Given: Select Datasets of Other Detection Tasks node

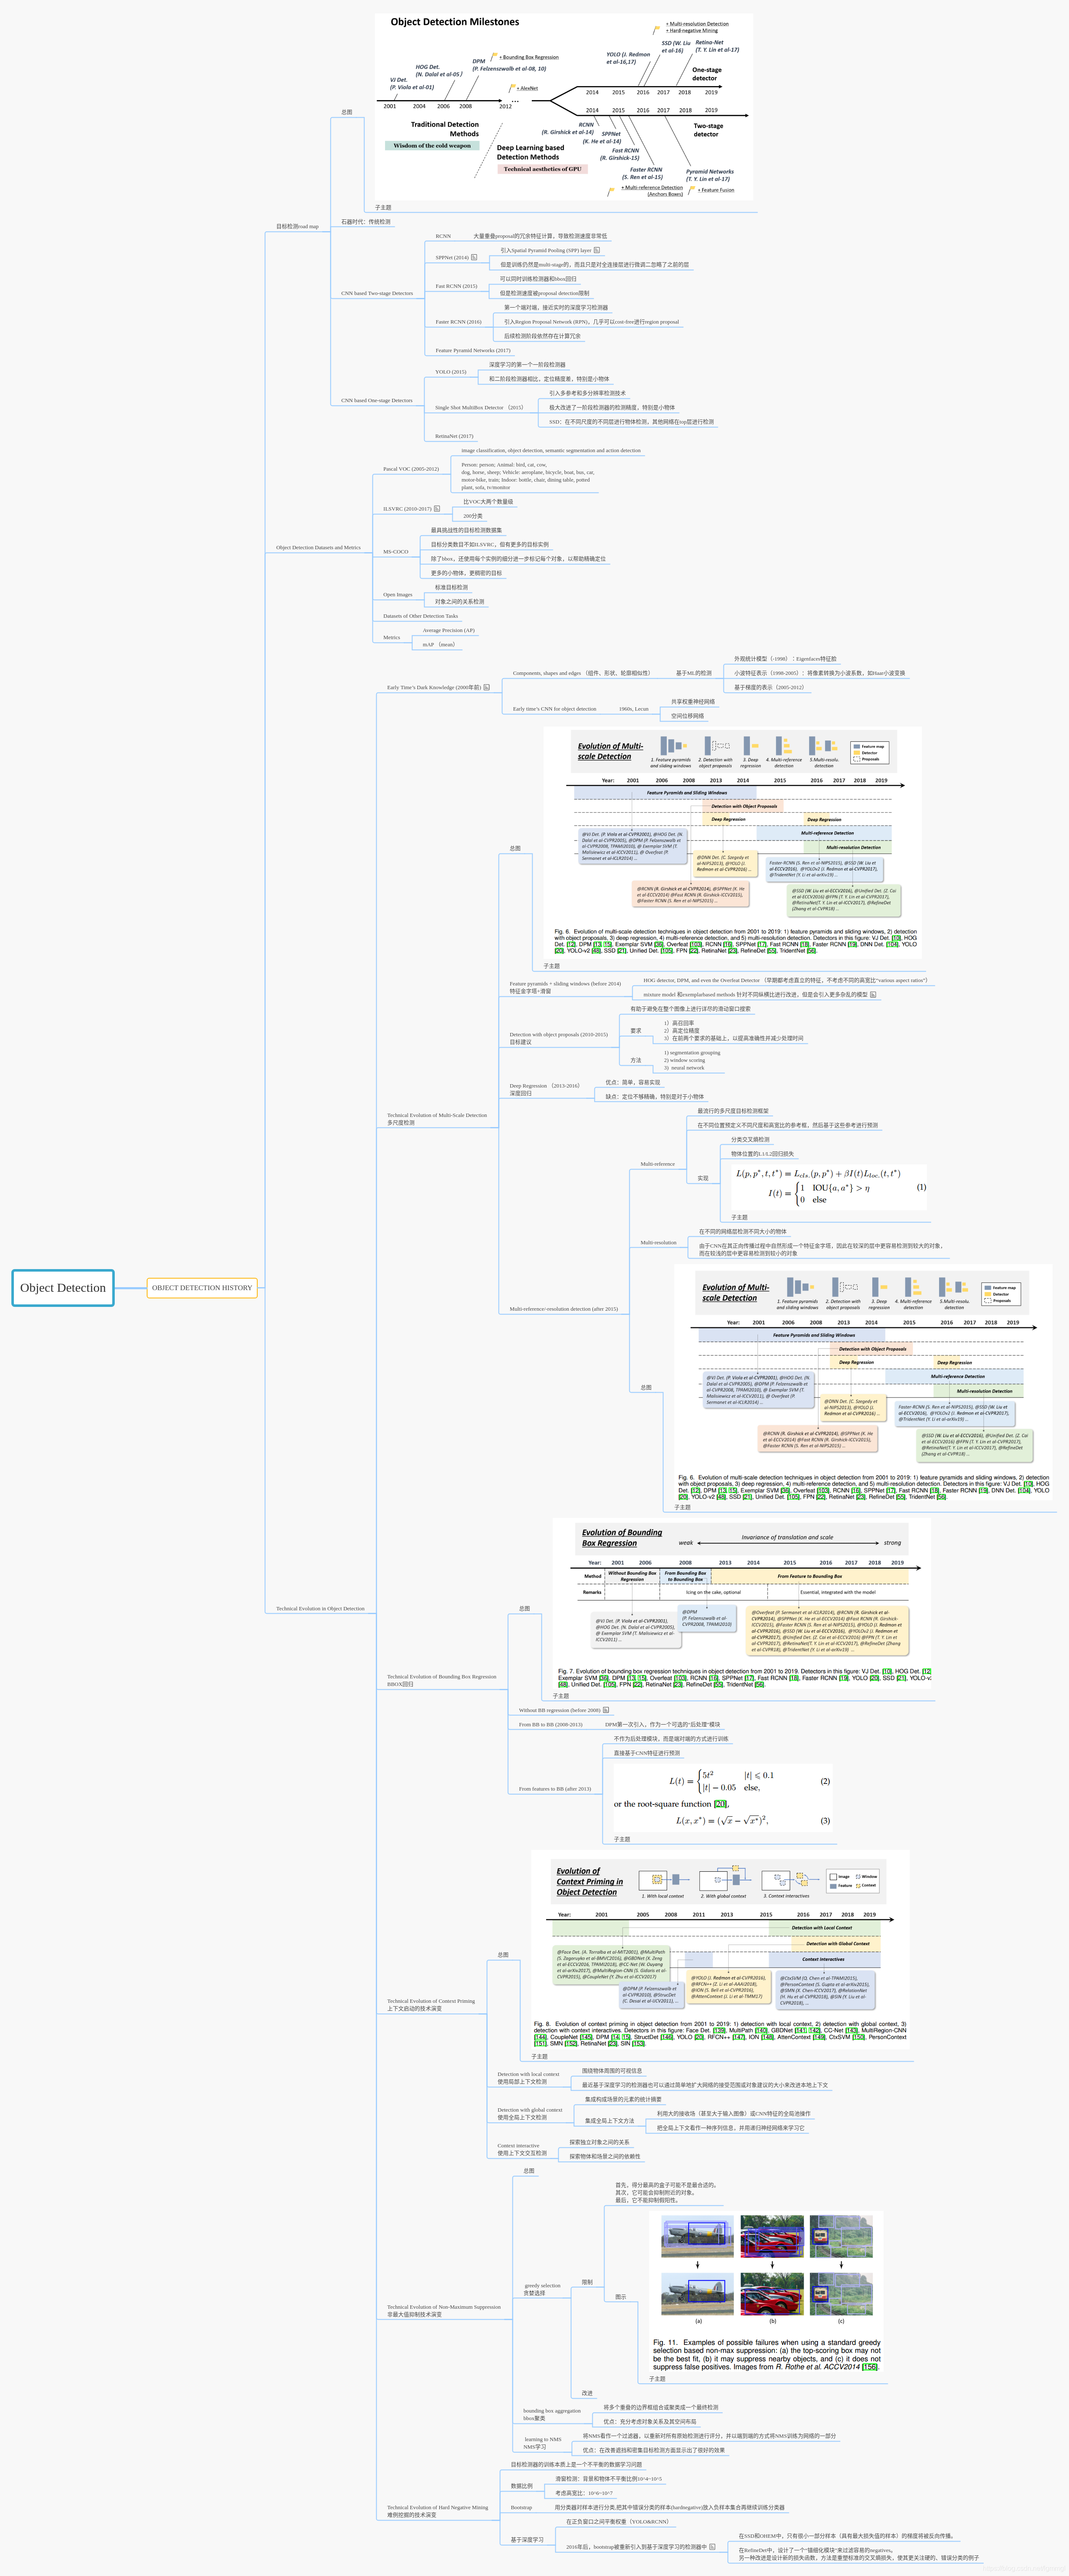Looking at the screenshot, I should 420,616.
